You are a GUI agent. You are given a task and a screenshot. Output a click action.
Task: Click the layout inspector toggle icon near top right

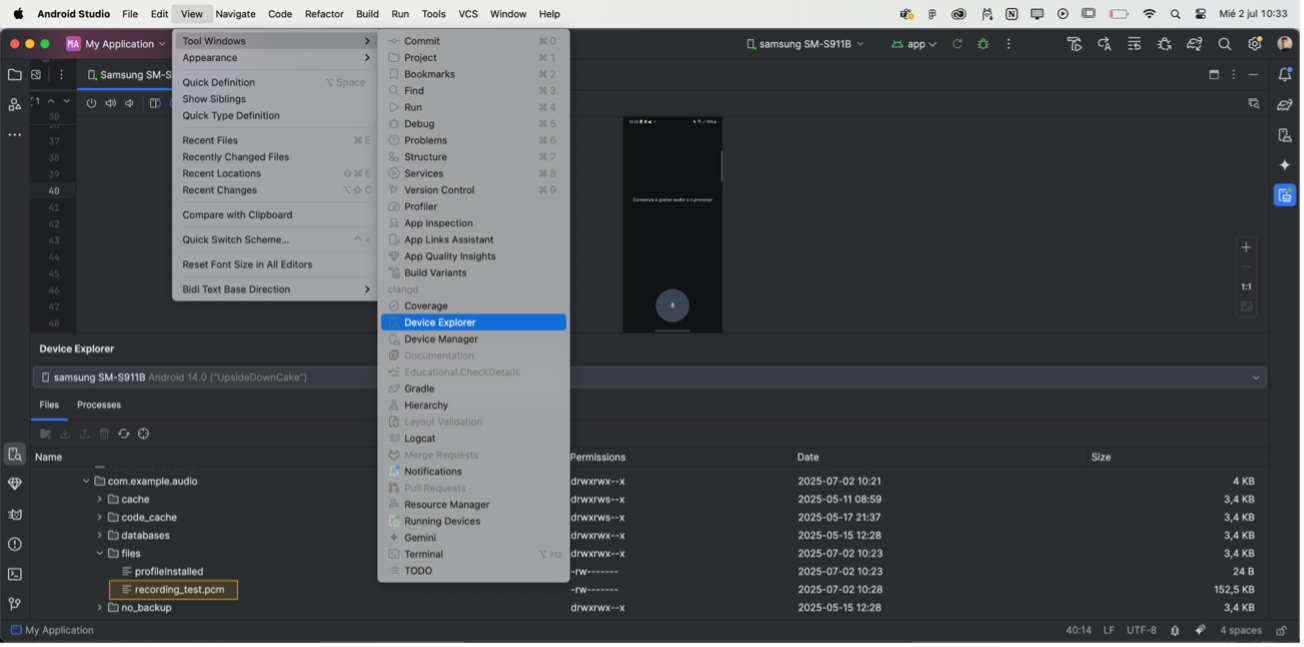coord(1253,104)
